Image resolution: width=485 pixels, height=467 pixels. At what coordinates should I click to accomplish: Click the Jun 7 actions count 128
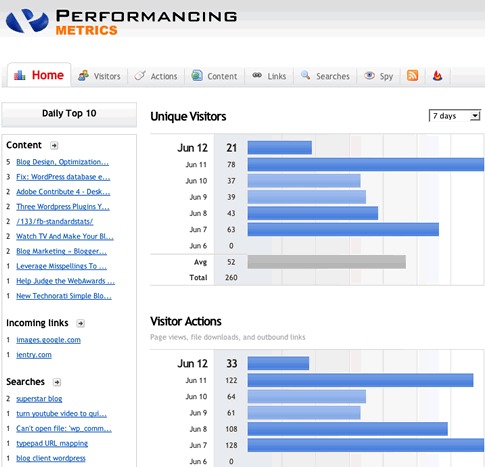[231, 445]
